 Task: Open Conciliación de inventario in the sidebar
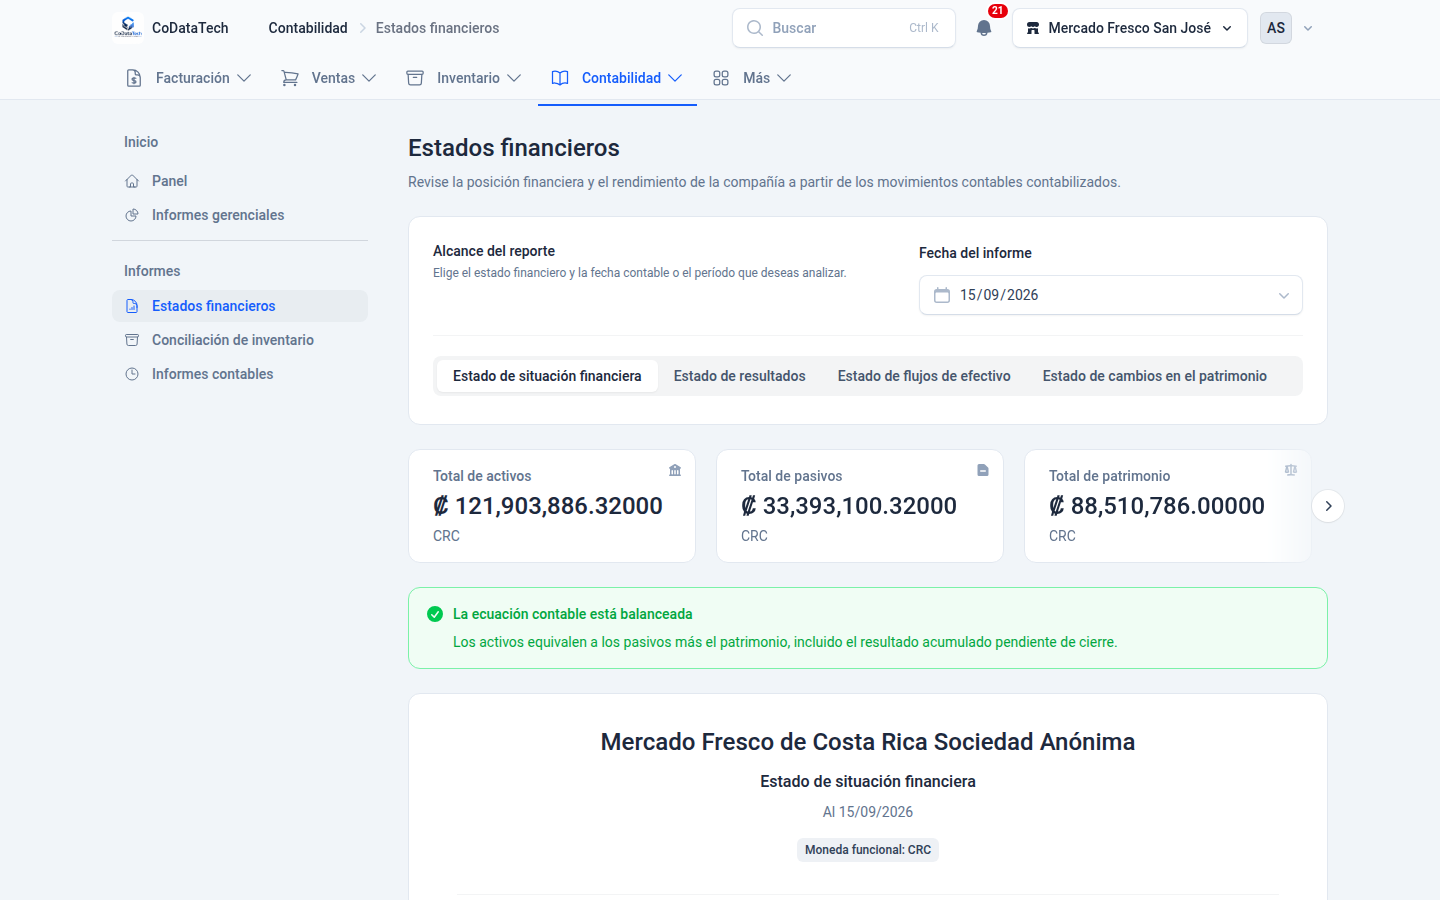pos(240,340)
